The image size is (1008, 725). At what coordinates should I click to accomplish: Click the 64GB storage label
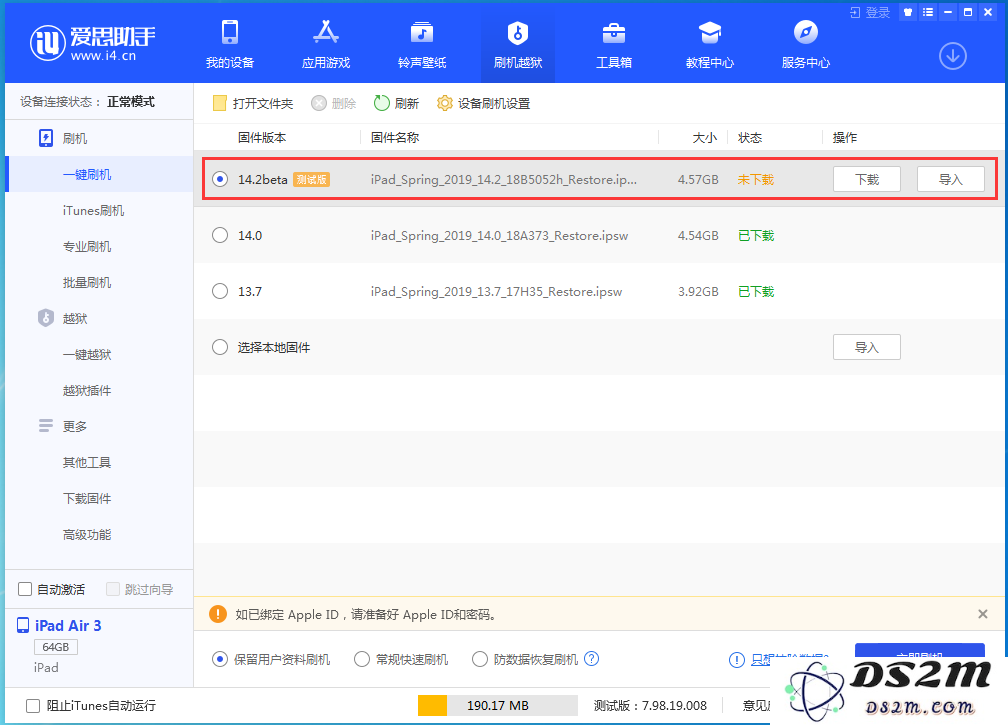[56, 647]
